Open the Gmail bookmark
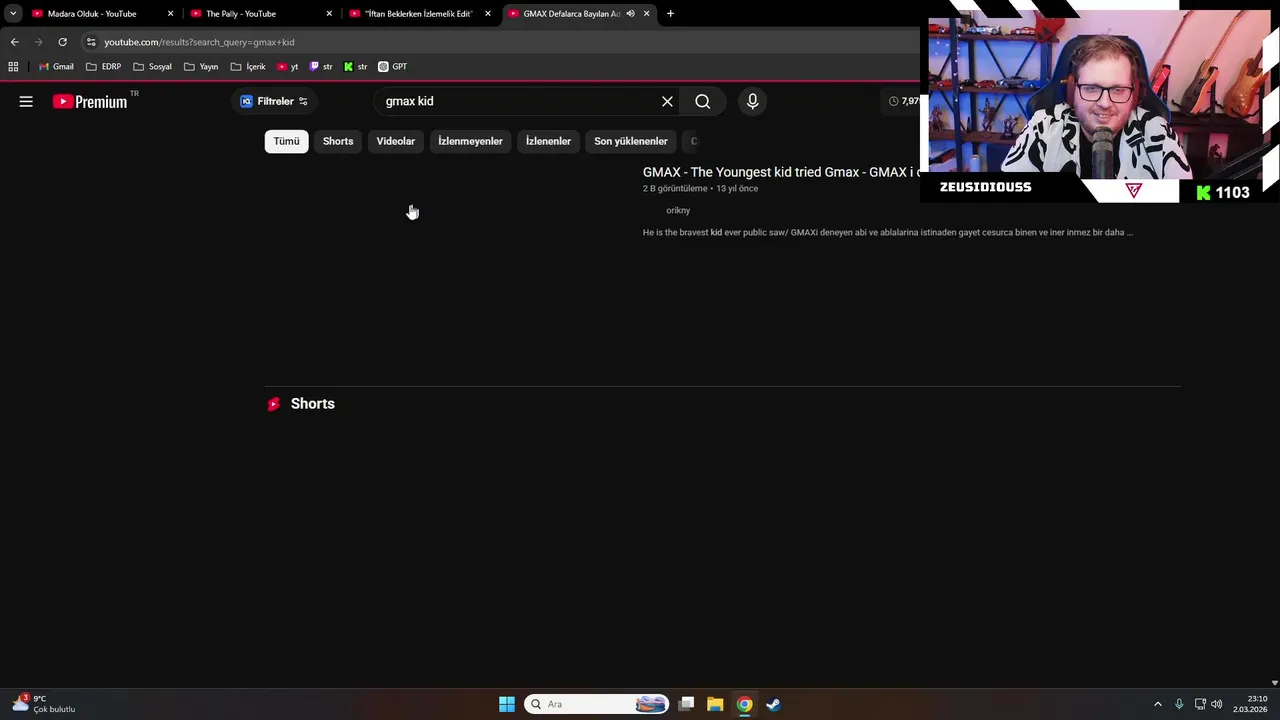 pyautogui.click(x=56, y=67)
